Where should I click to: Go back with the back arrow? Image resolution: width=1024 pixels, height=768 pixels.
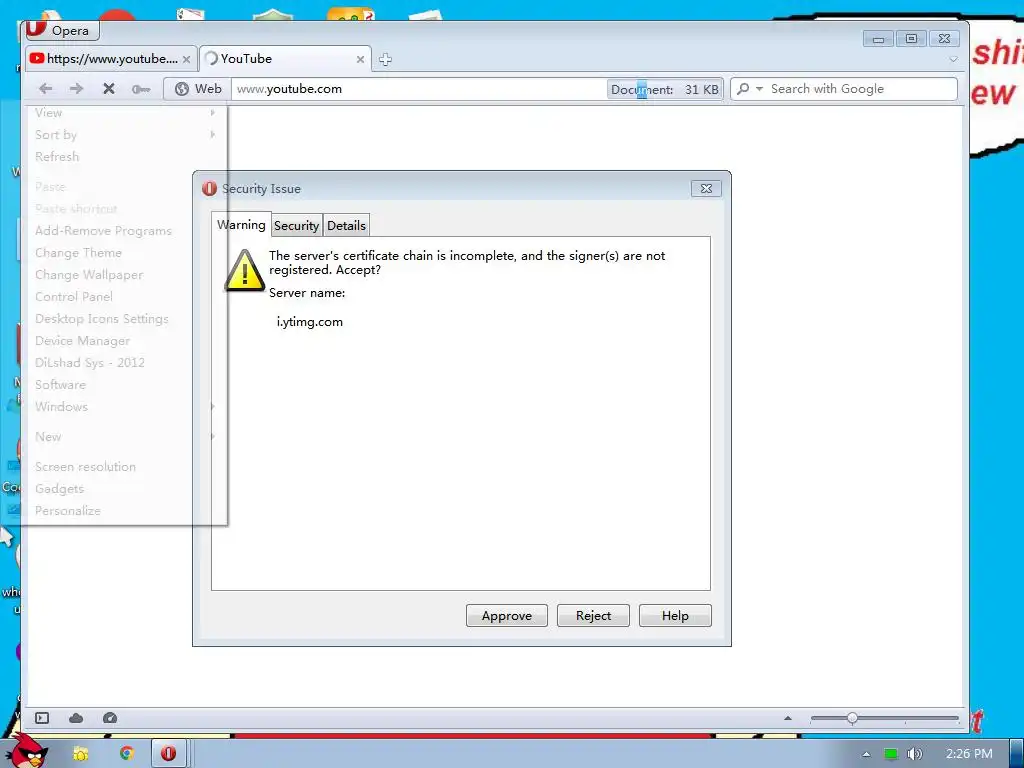(46, 89)
